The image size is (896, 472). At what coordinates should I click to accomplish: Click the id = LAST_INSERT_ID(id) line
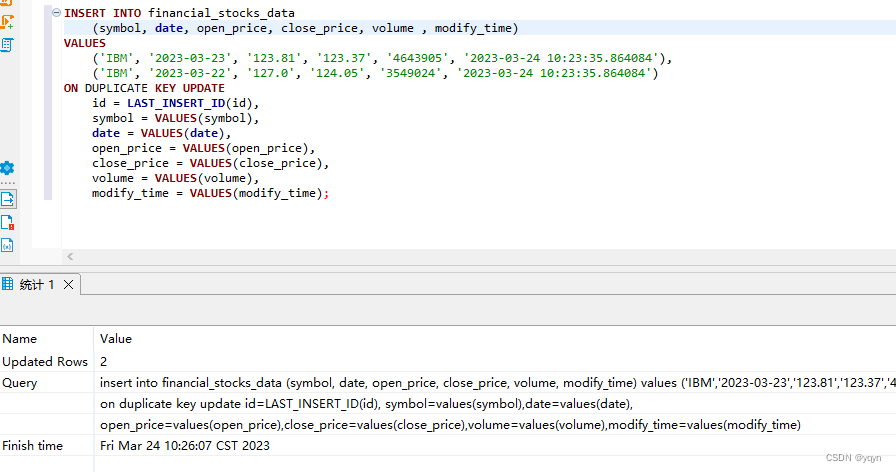[176, 103]
